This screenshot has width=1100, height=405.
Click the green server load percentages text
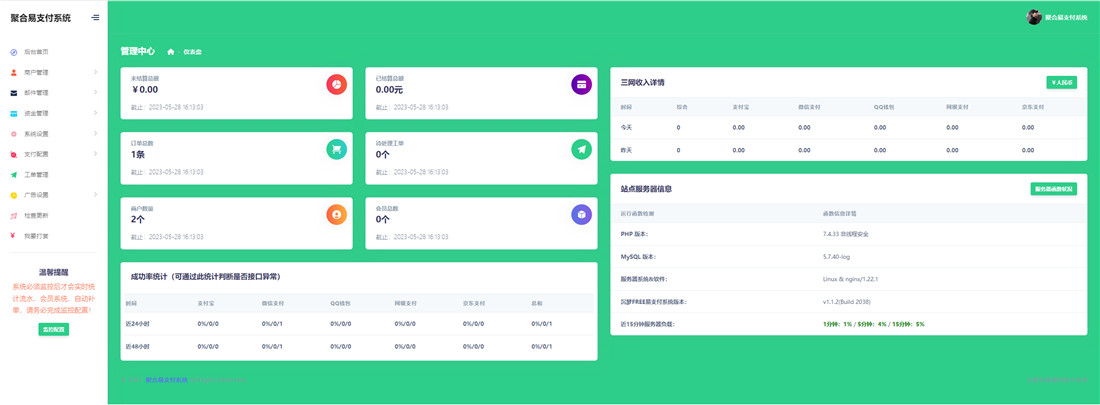[873, 324]
